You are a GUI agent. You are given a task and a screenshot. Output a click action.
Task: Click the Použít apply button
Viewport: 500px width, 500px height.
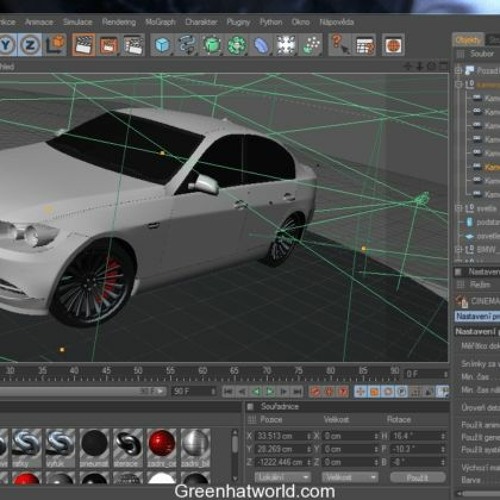pyautogui.click(x=417, y=478)
